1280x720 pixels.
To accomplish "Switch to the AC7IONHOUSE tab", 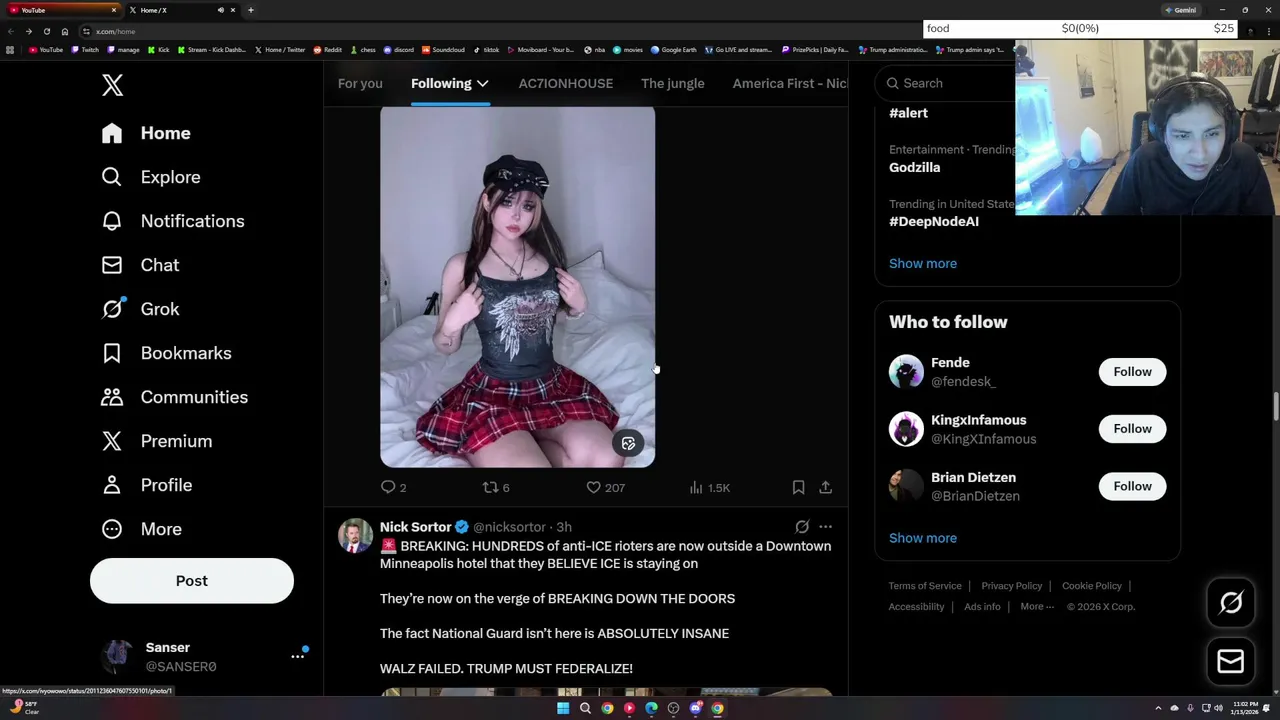I will tap(566, 83).
